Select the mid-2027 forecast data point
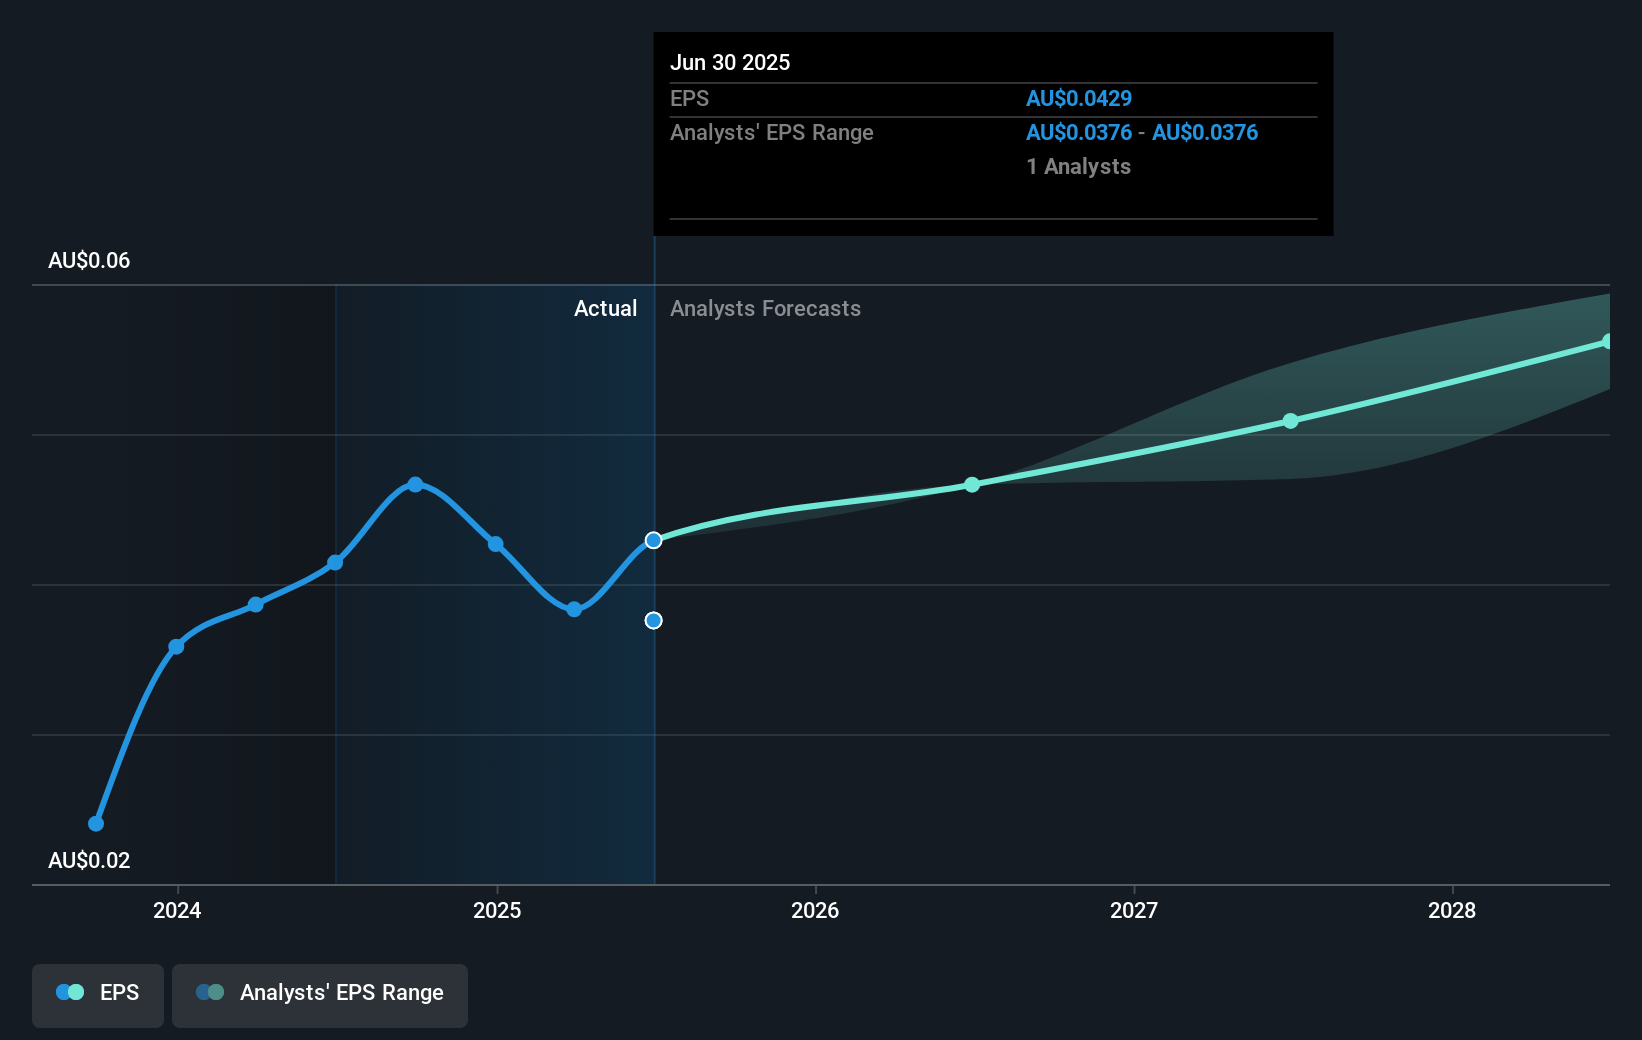The height and width of the screenshot is (1040, 1642). (1290, 421)
